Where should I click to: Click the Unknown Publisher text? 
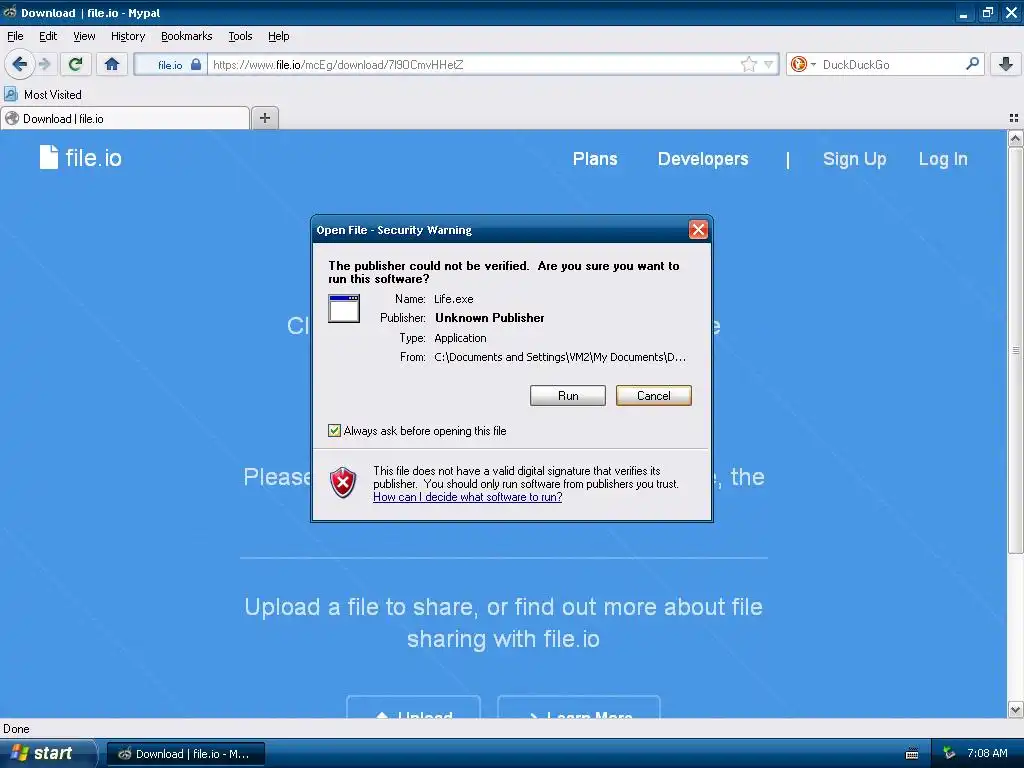489,317
